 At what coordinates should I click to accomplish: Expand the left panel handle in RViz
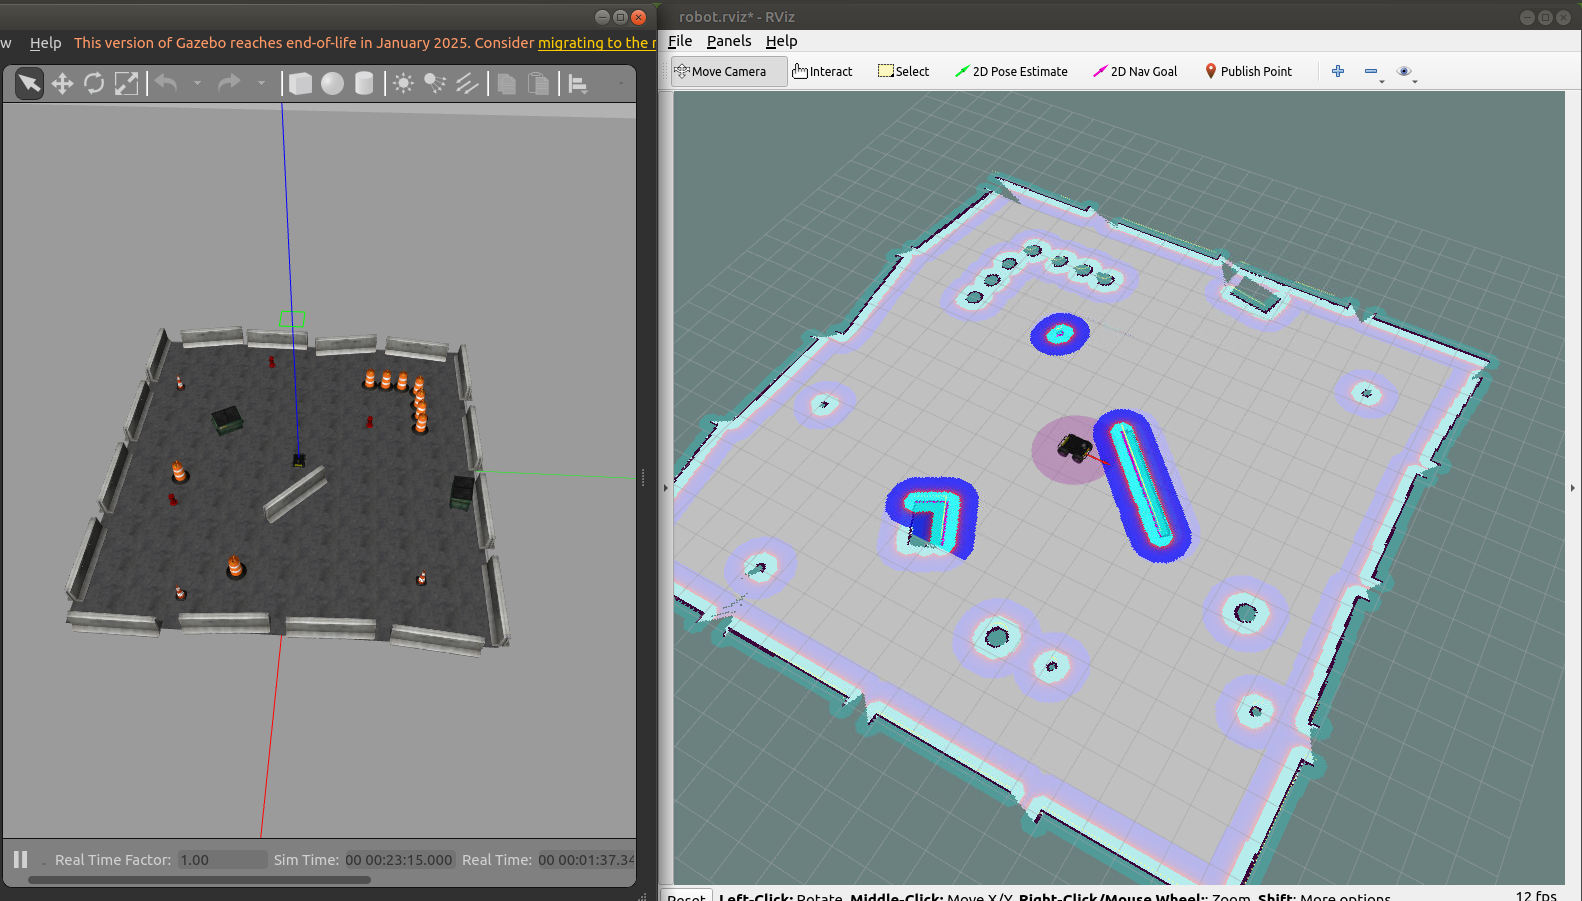tap(665, 488)
